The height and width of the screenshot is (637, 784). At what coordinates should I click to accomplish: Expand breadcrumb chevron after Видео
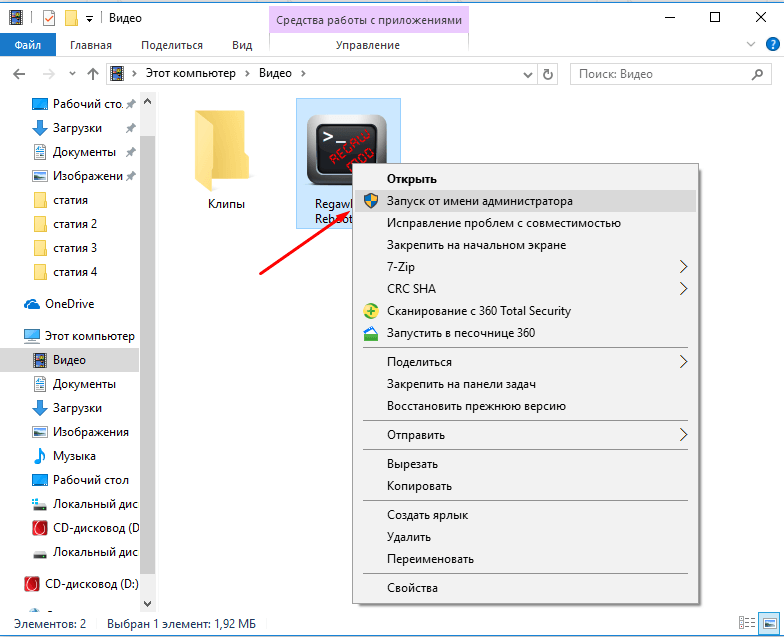[x=303, y=74]
